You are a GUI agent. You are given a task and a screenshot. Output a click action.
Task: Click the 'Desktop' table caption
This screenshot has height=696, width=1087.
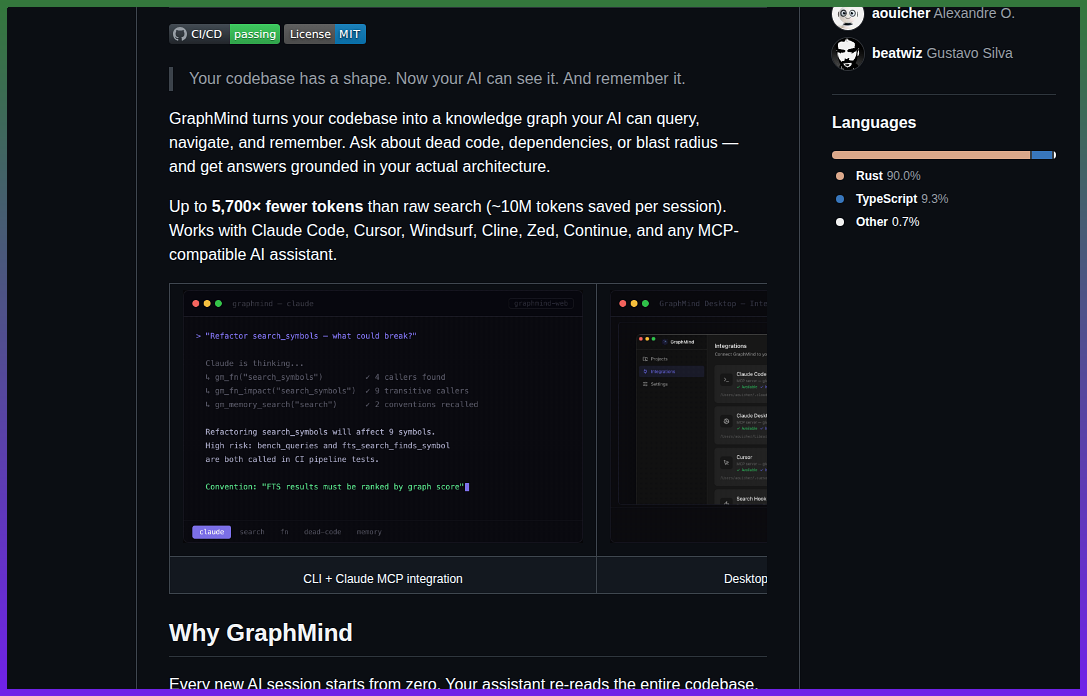[x=745, y=579]
